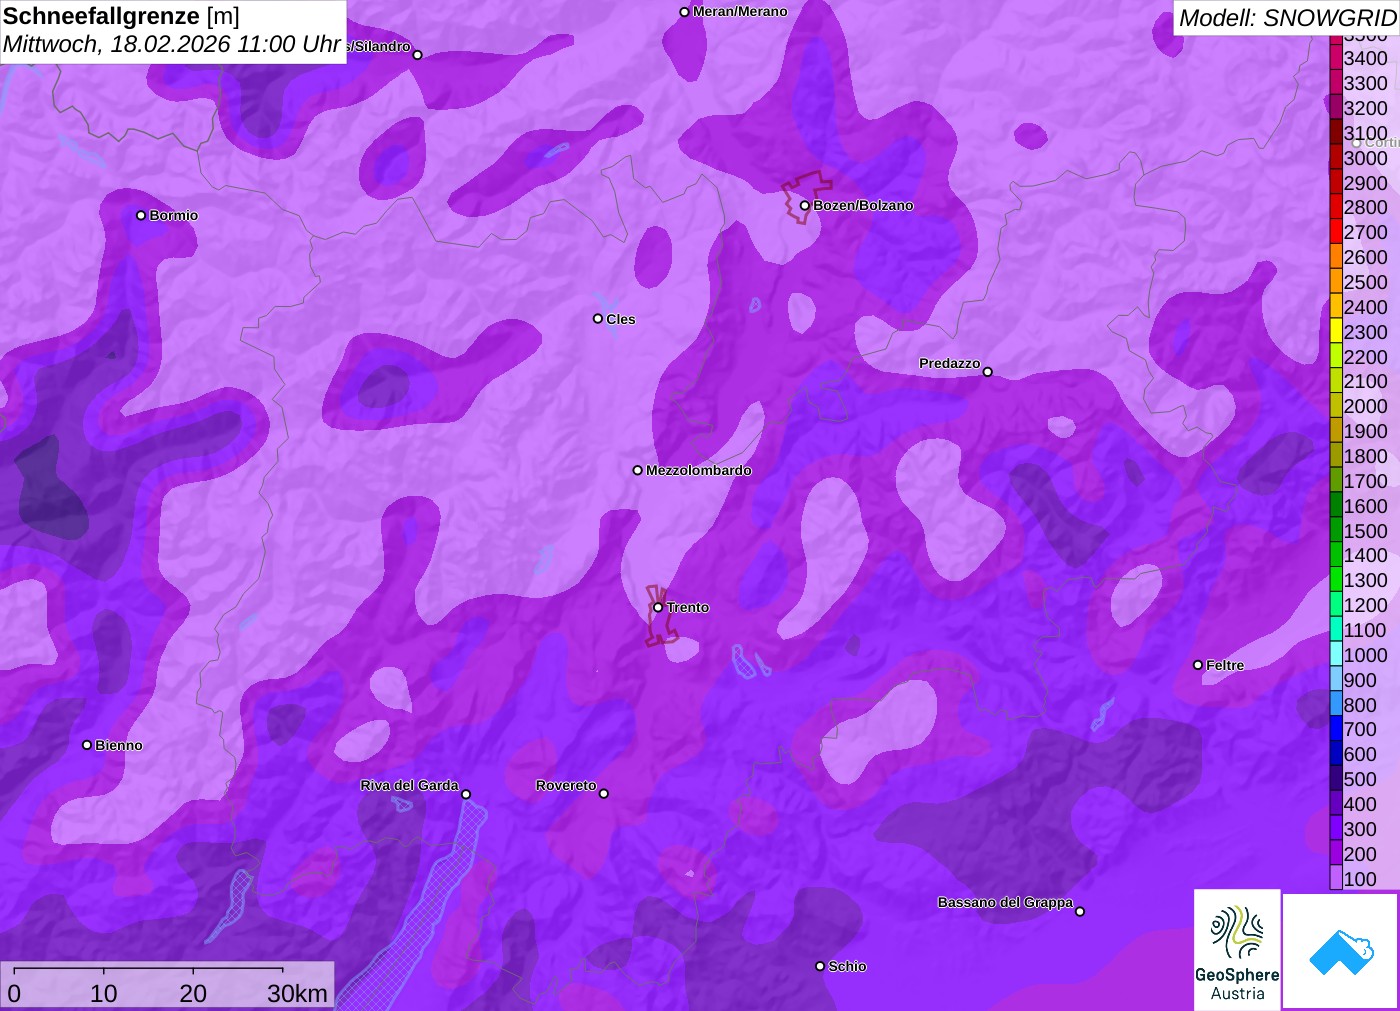Screen dimensions: 1400x1011
Task: Click the 2000 legend value
Action: click(x=1366, y=406)
